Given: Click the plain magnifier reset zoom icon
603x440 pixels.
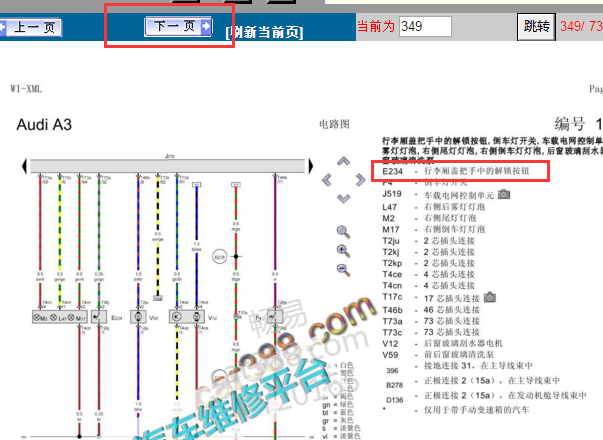Looking at the screenshot, I should pos(343,232).
